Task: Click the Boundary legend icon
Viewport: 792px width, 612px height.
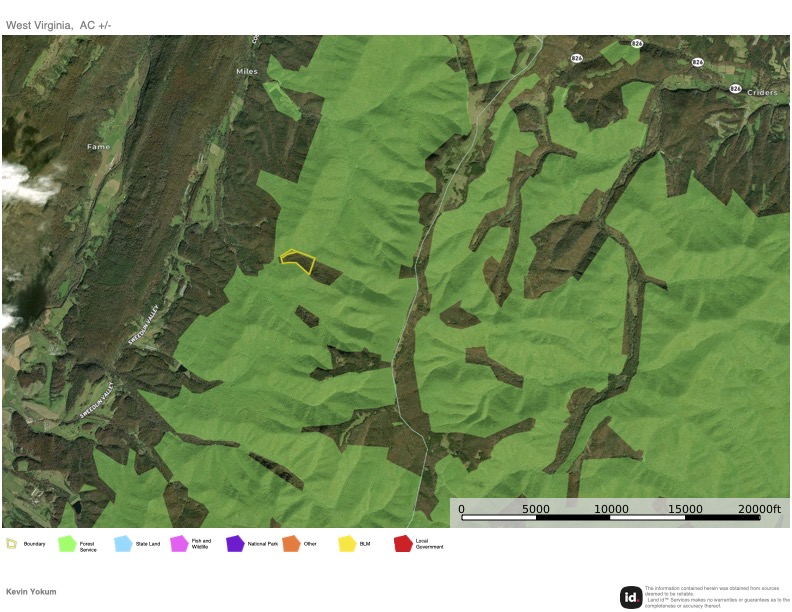Action: 11,544
